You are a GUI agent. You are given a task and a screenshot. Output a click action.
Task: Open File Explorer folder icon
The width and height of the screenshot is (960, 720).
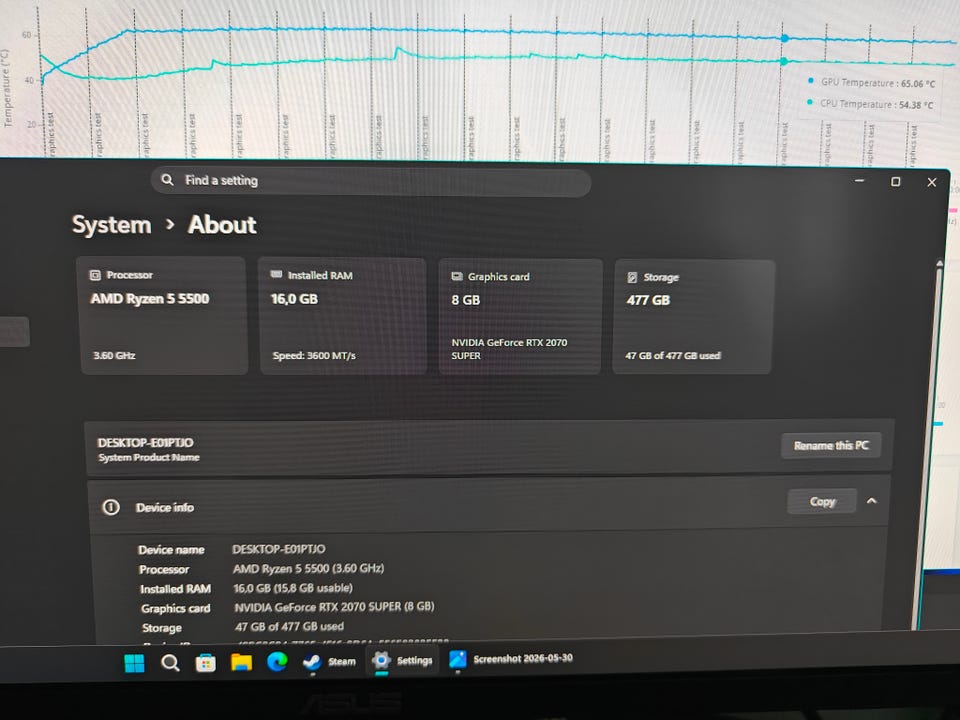pyautogui.click(x=241, y=662)
